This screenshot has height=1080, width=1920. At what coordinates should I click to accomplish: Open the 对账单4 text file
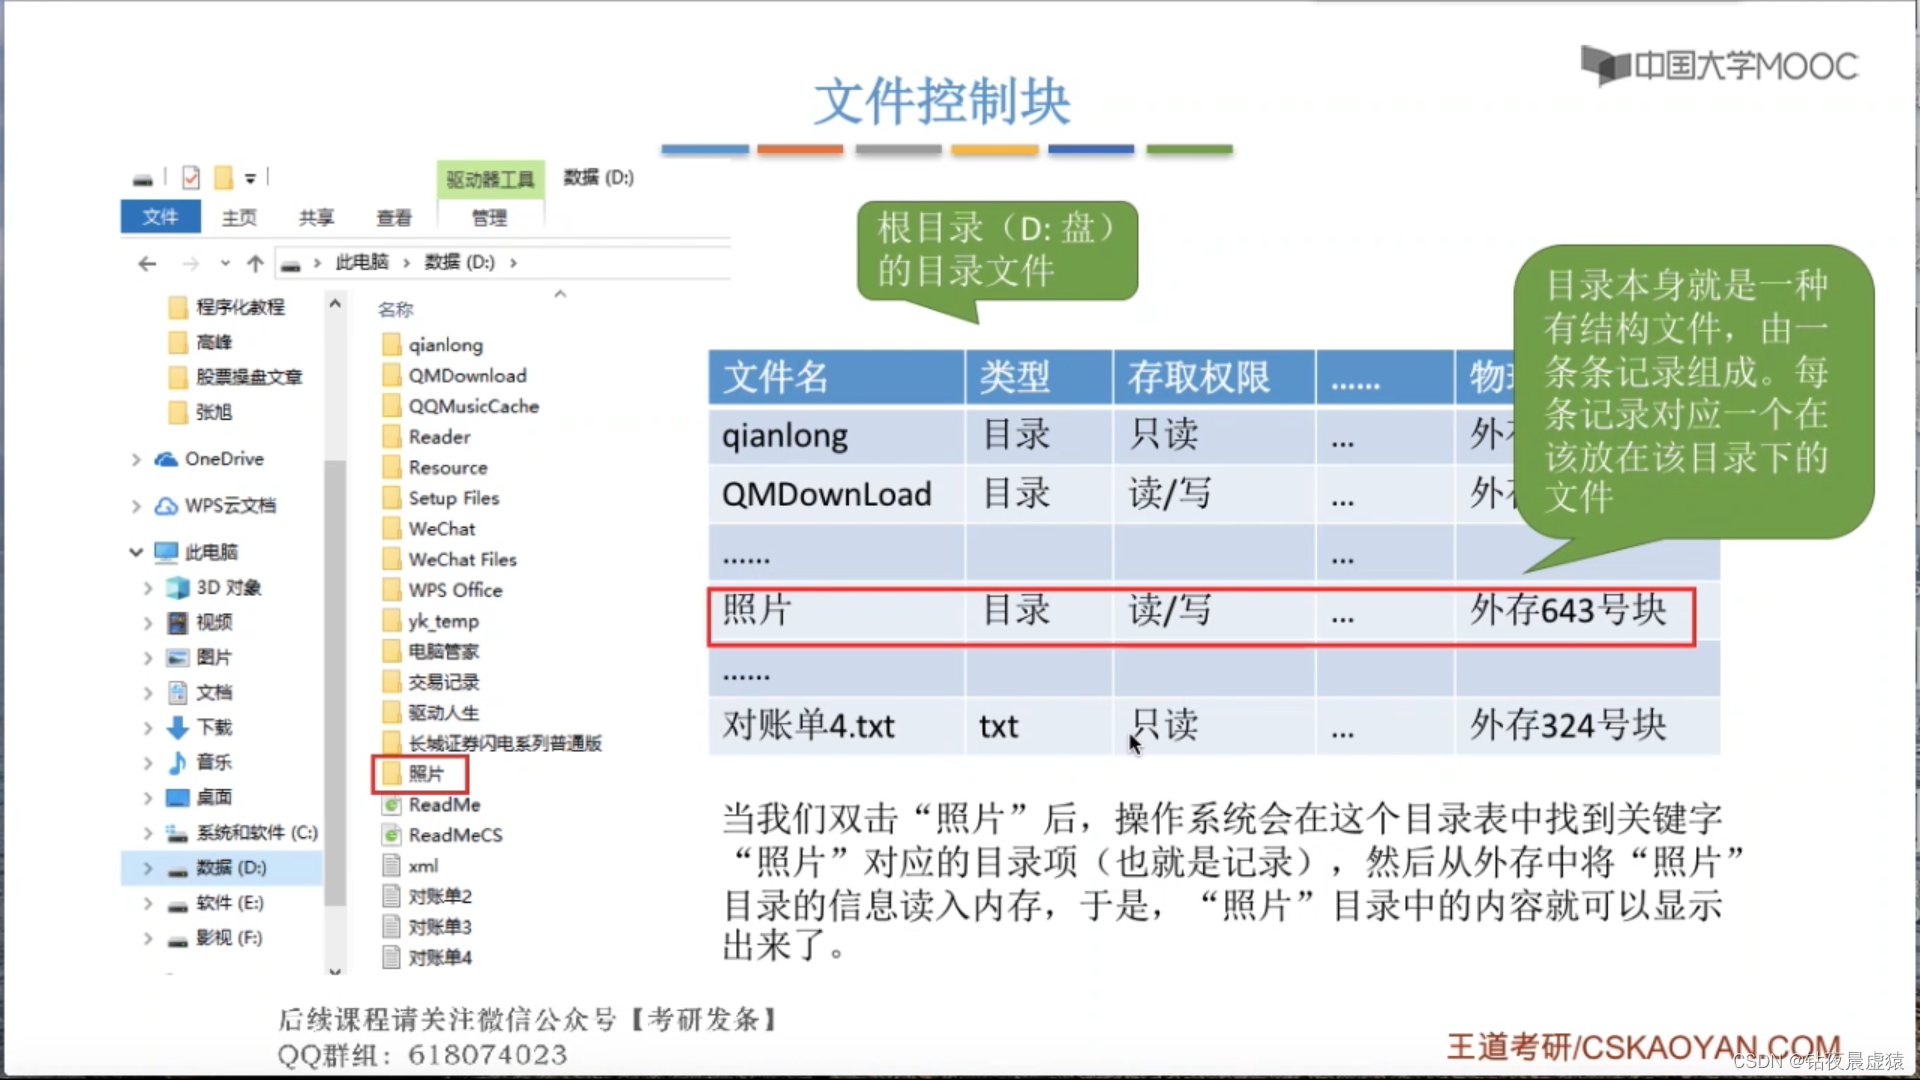click(x=428, y=958)
